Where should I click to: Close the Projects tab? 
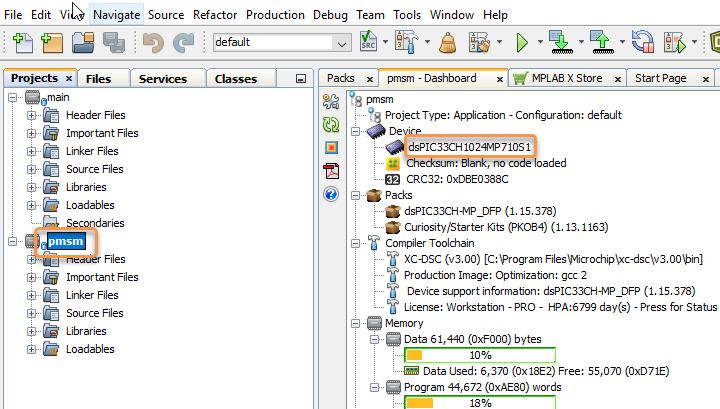pyautogui.click(x=69, y=78)
